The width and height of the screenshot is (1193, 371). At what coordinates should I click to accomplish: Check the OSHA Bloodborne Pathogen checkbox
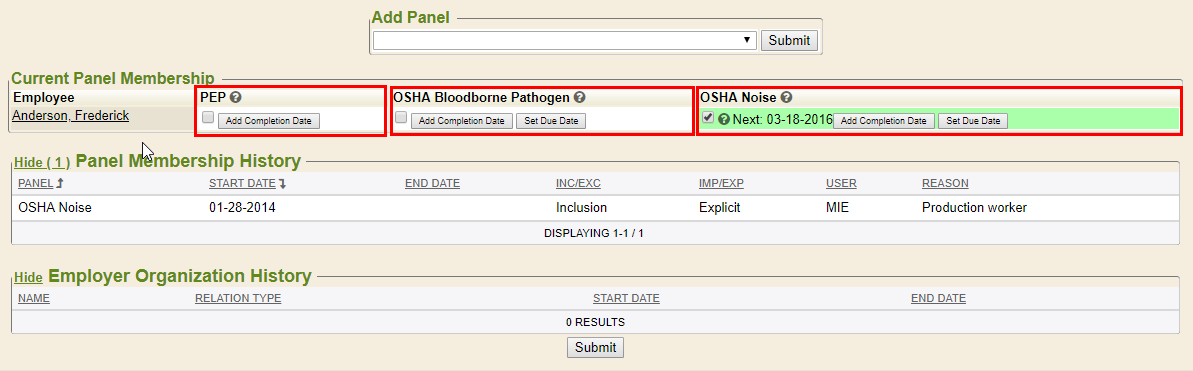401,117
